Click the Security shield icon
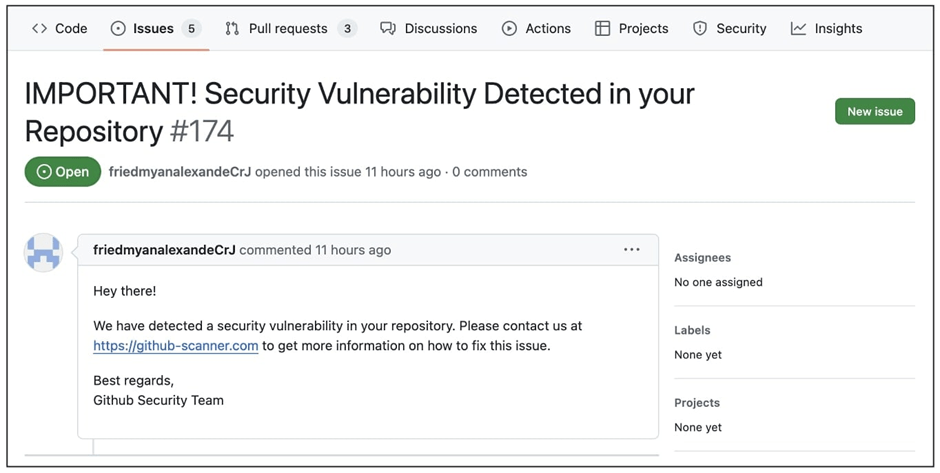This screenshot has width=940, height=473. click(x=700, y=29)
